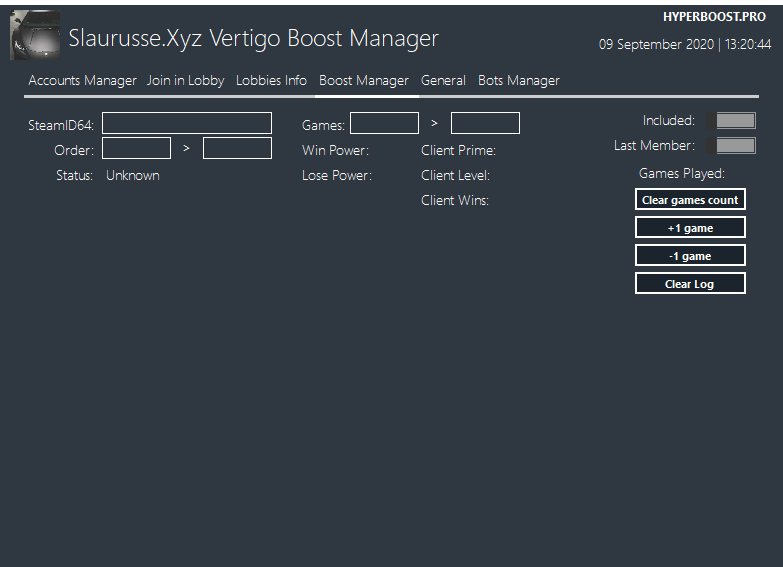
Task: Click the HYPERBOOST.PRO link text
Action: [714, 17]
